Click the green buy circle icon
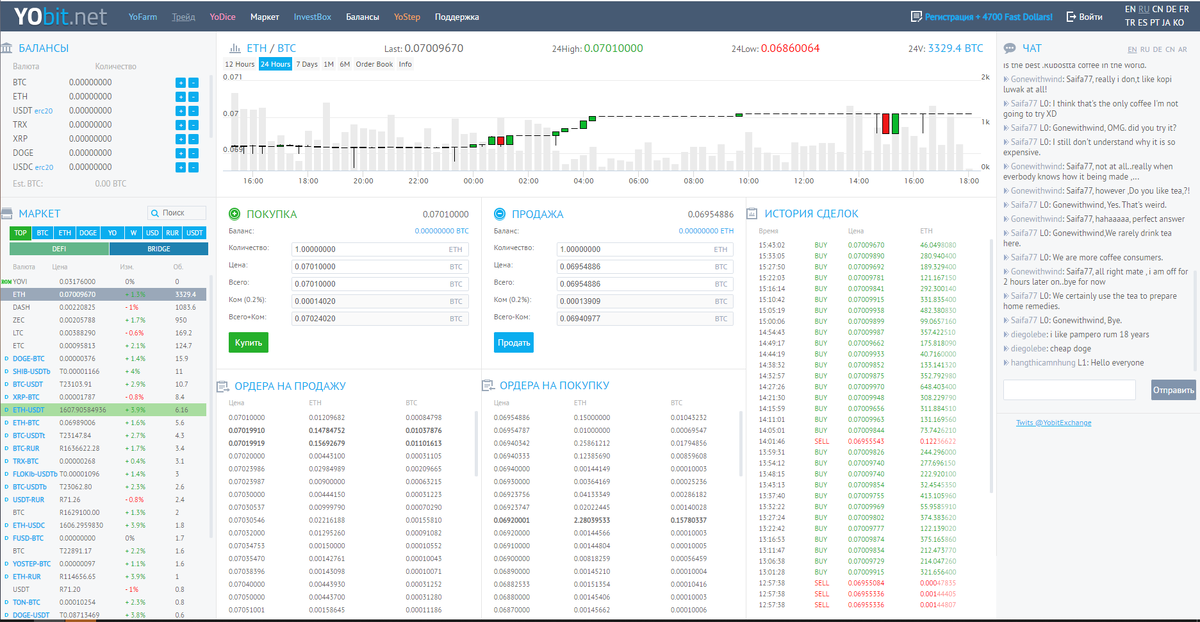 234,213
